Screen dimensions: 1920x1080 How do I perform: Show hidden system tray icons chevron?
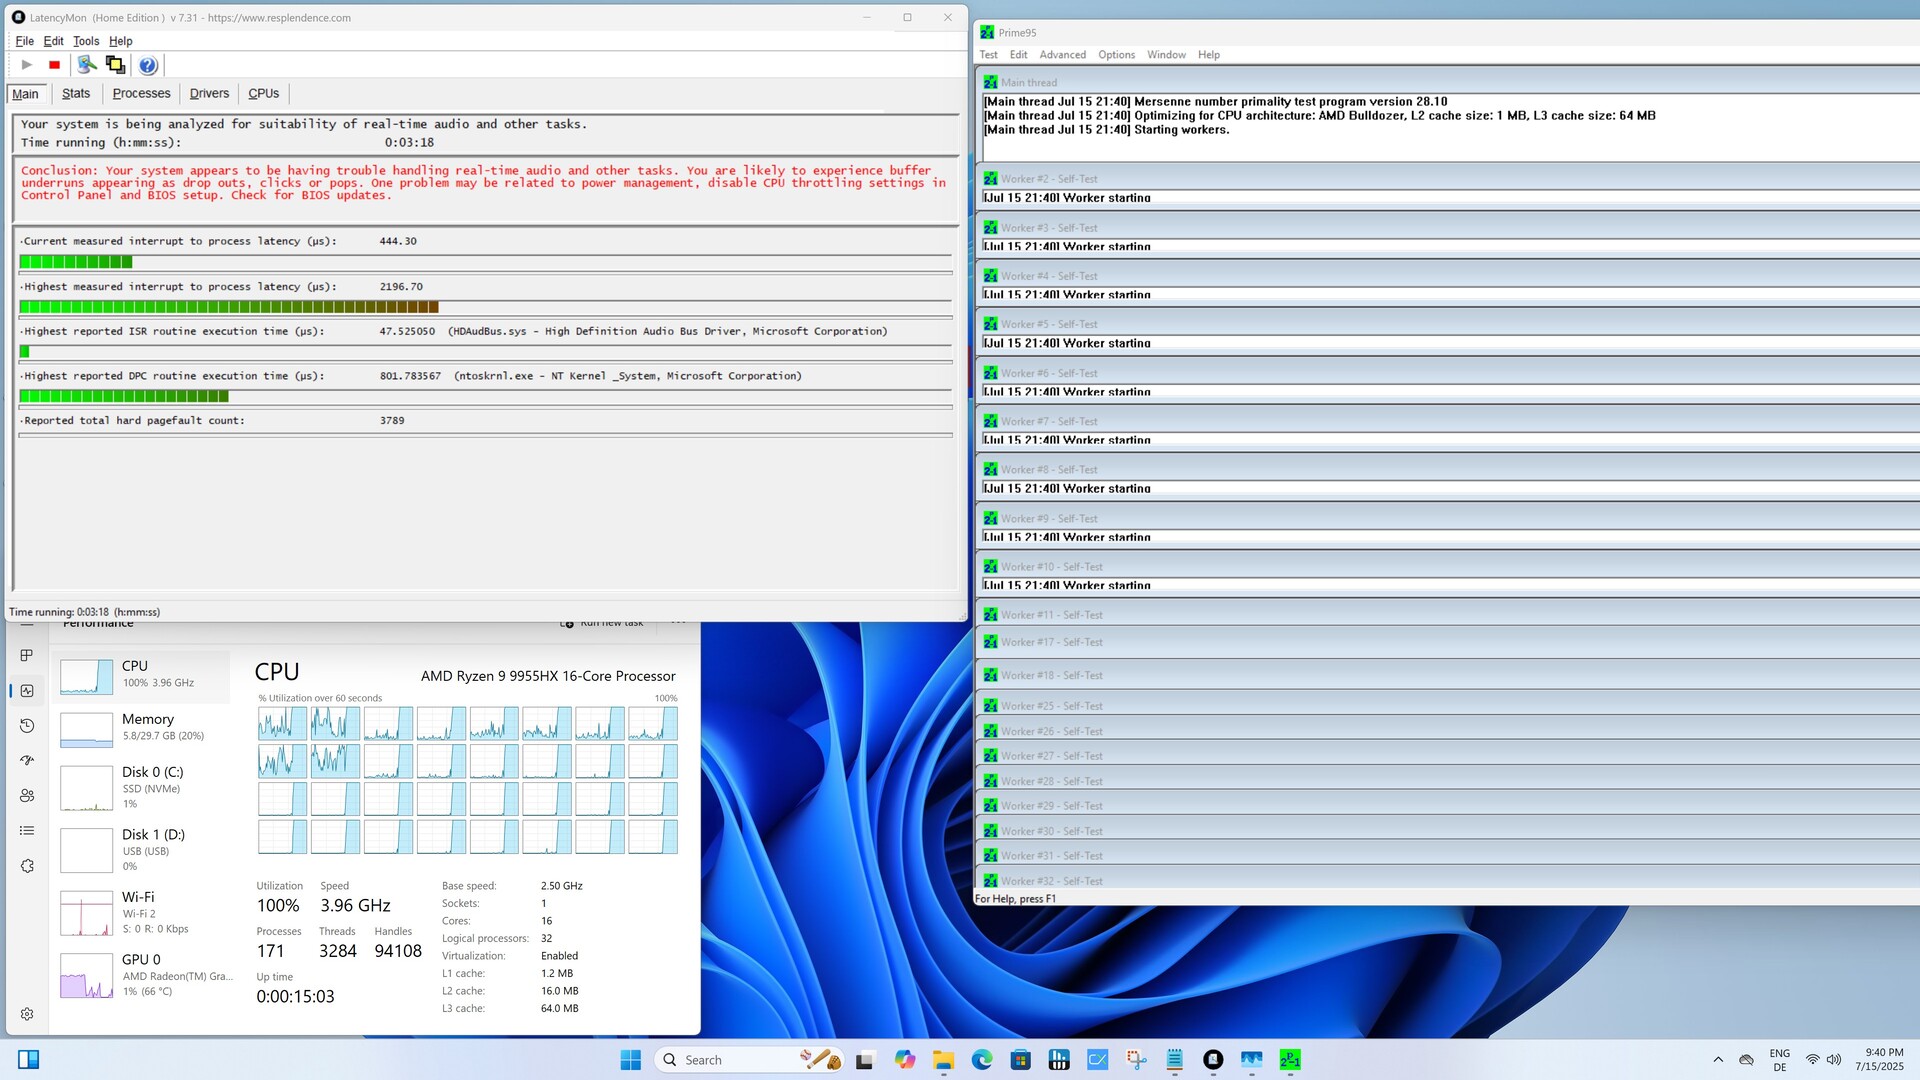[x=1718, y=1060]
